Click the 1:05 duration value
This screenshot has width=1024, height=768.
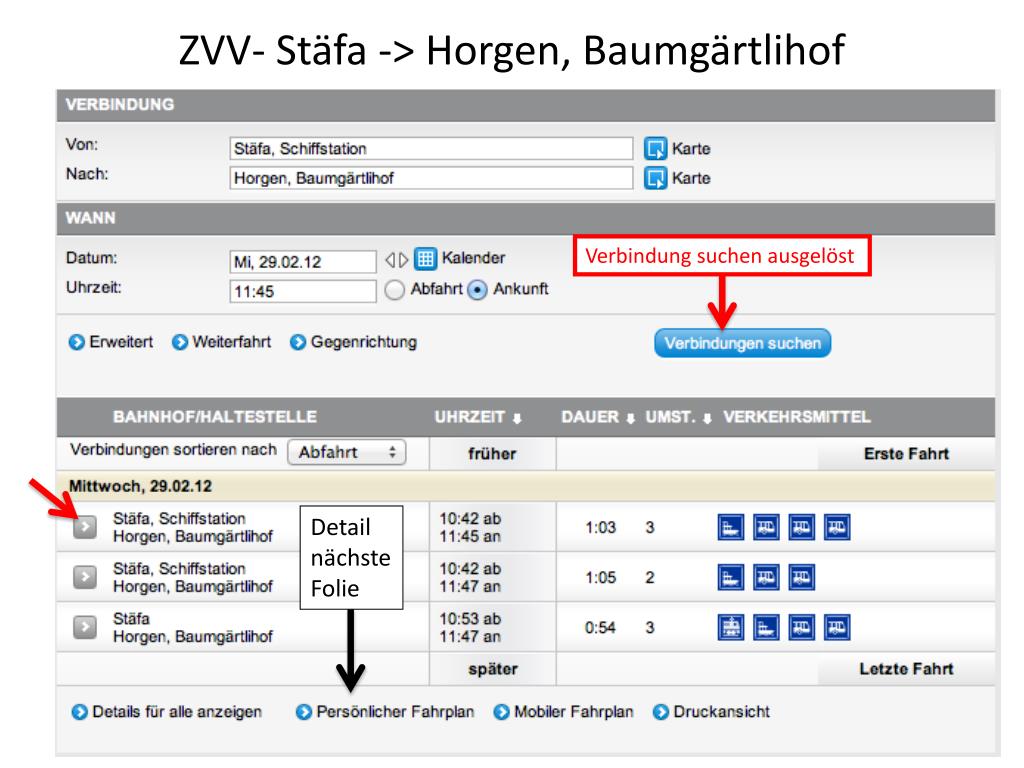coord(600,577)
